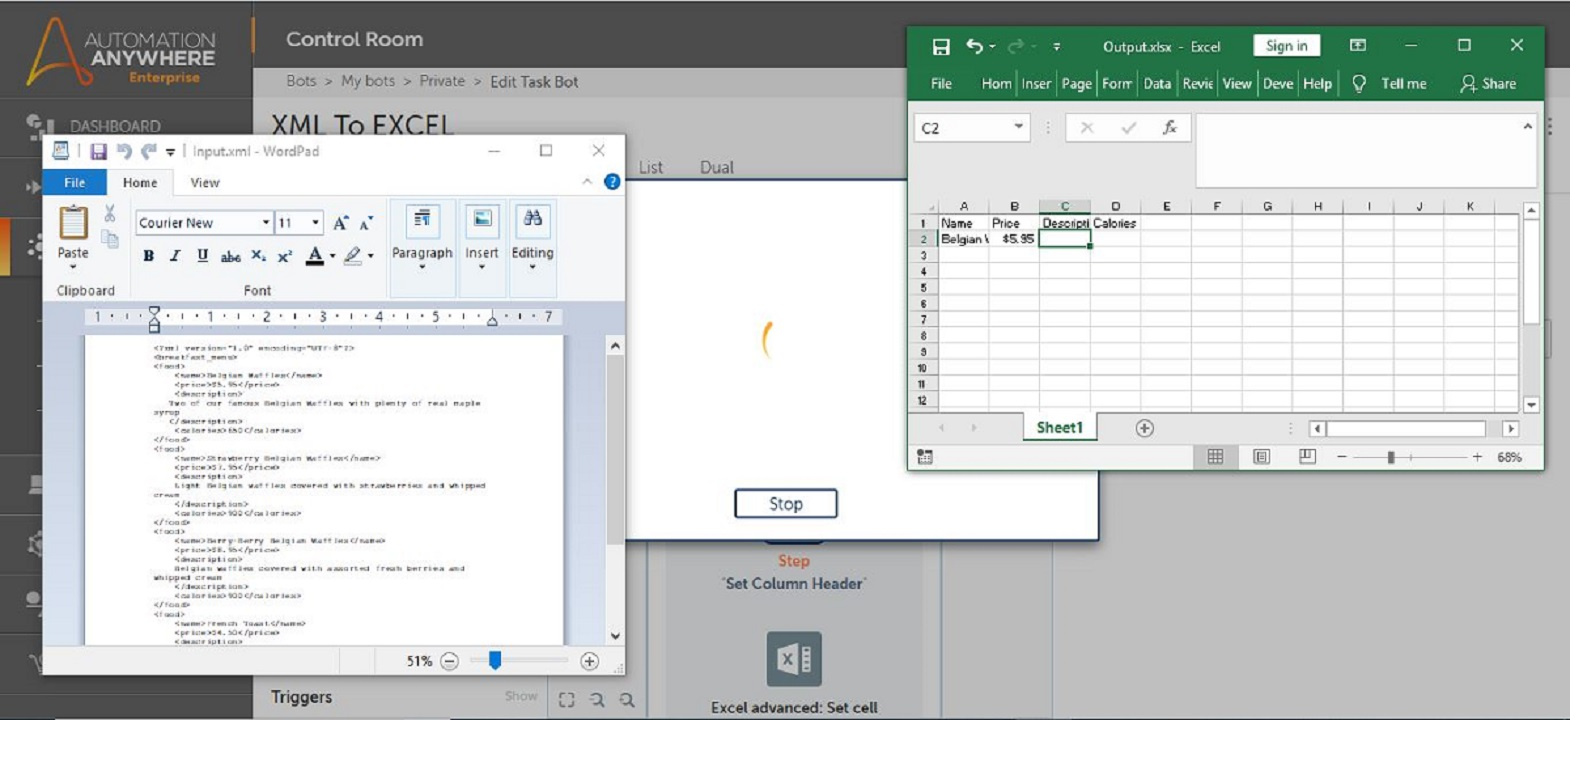The height and width of the screenshot is (764, 1570).
Task: Add a new sheet with plus icon
Action: (1145, 428)
